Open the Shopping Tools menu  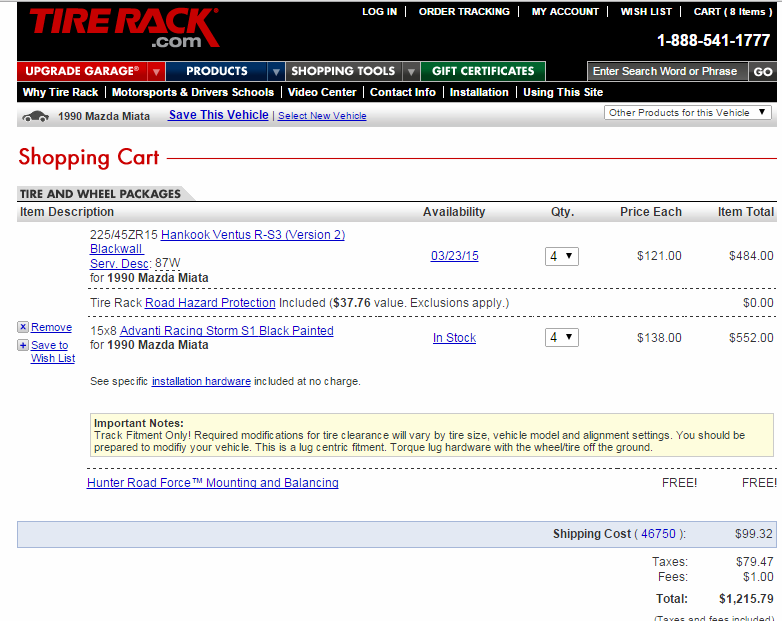pos(344,71)
